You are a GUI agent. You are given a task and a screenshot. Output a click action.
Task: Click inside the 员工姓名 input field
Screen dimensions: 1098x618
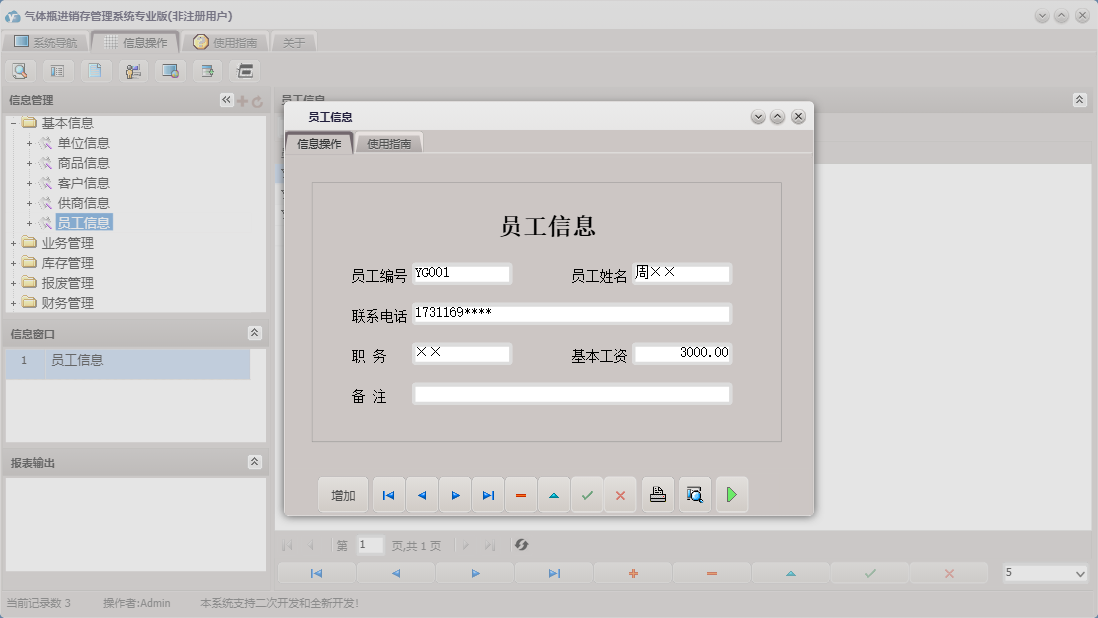pyautogui.click(x=681, y=272)
